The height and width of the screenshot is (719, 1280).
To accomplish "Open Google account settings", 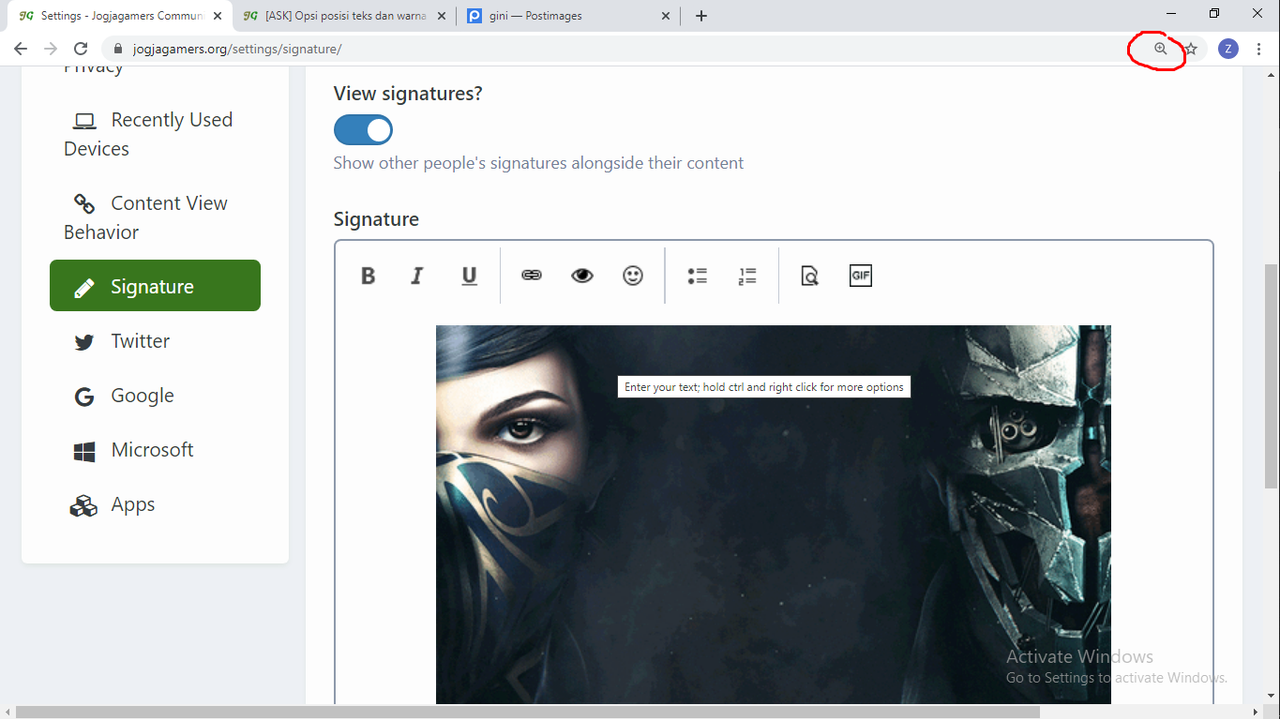I will [124, 396].
